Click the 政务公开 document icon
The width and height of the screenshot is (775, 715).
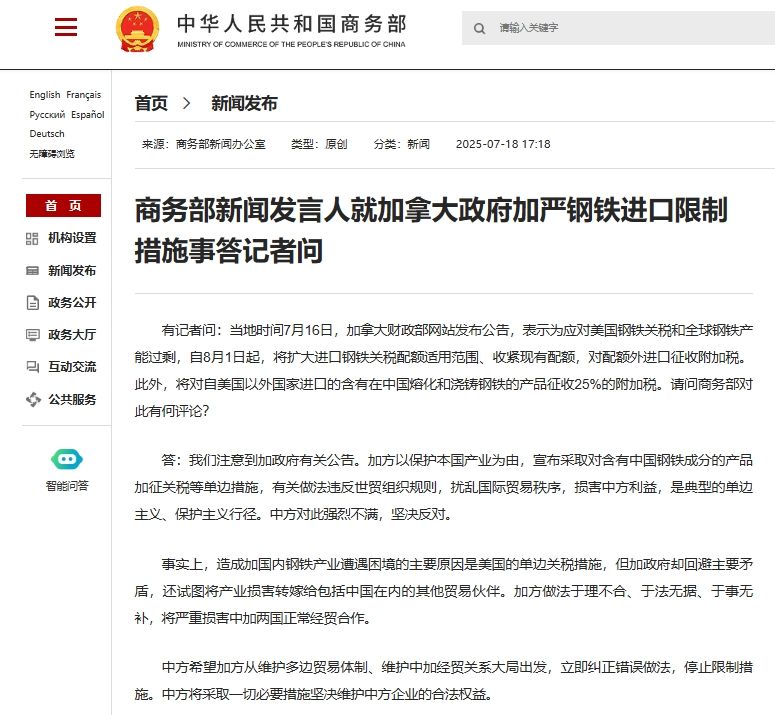(x=32, y=303)
